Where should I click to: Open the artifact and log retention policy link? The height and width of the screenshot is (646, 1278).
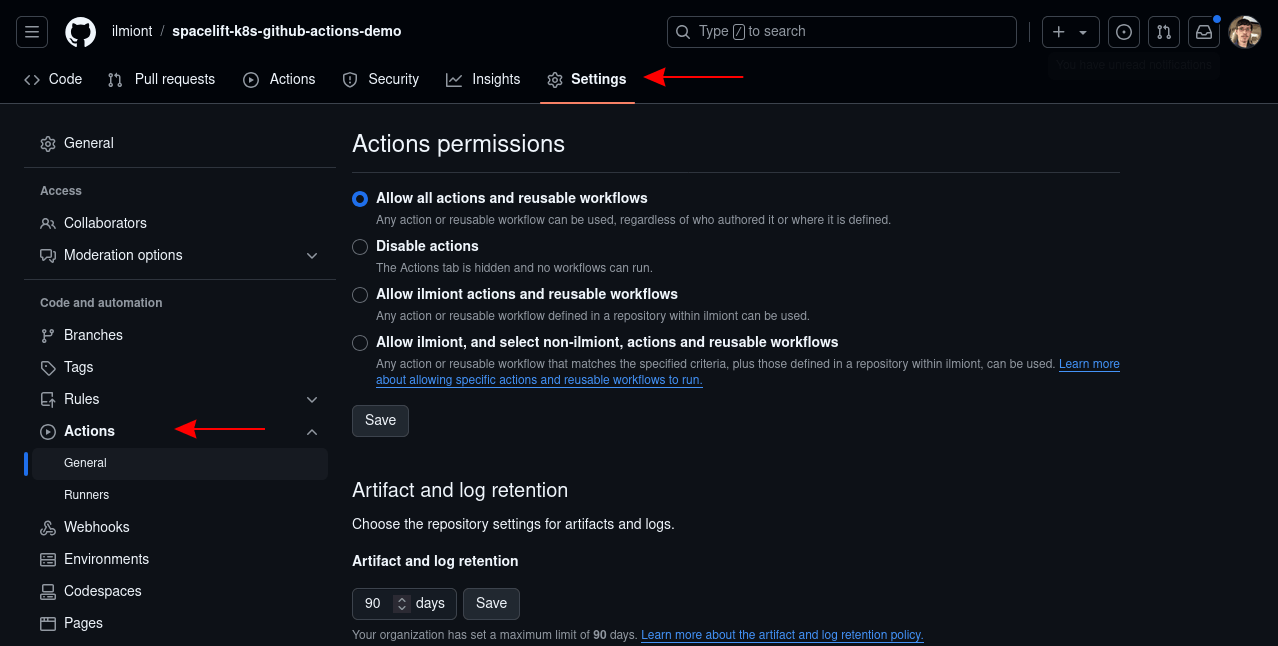coord(782,635)
